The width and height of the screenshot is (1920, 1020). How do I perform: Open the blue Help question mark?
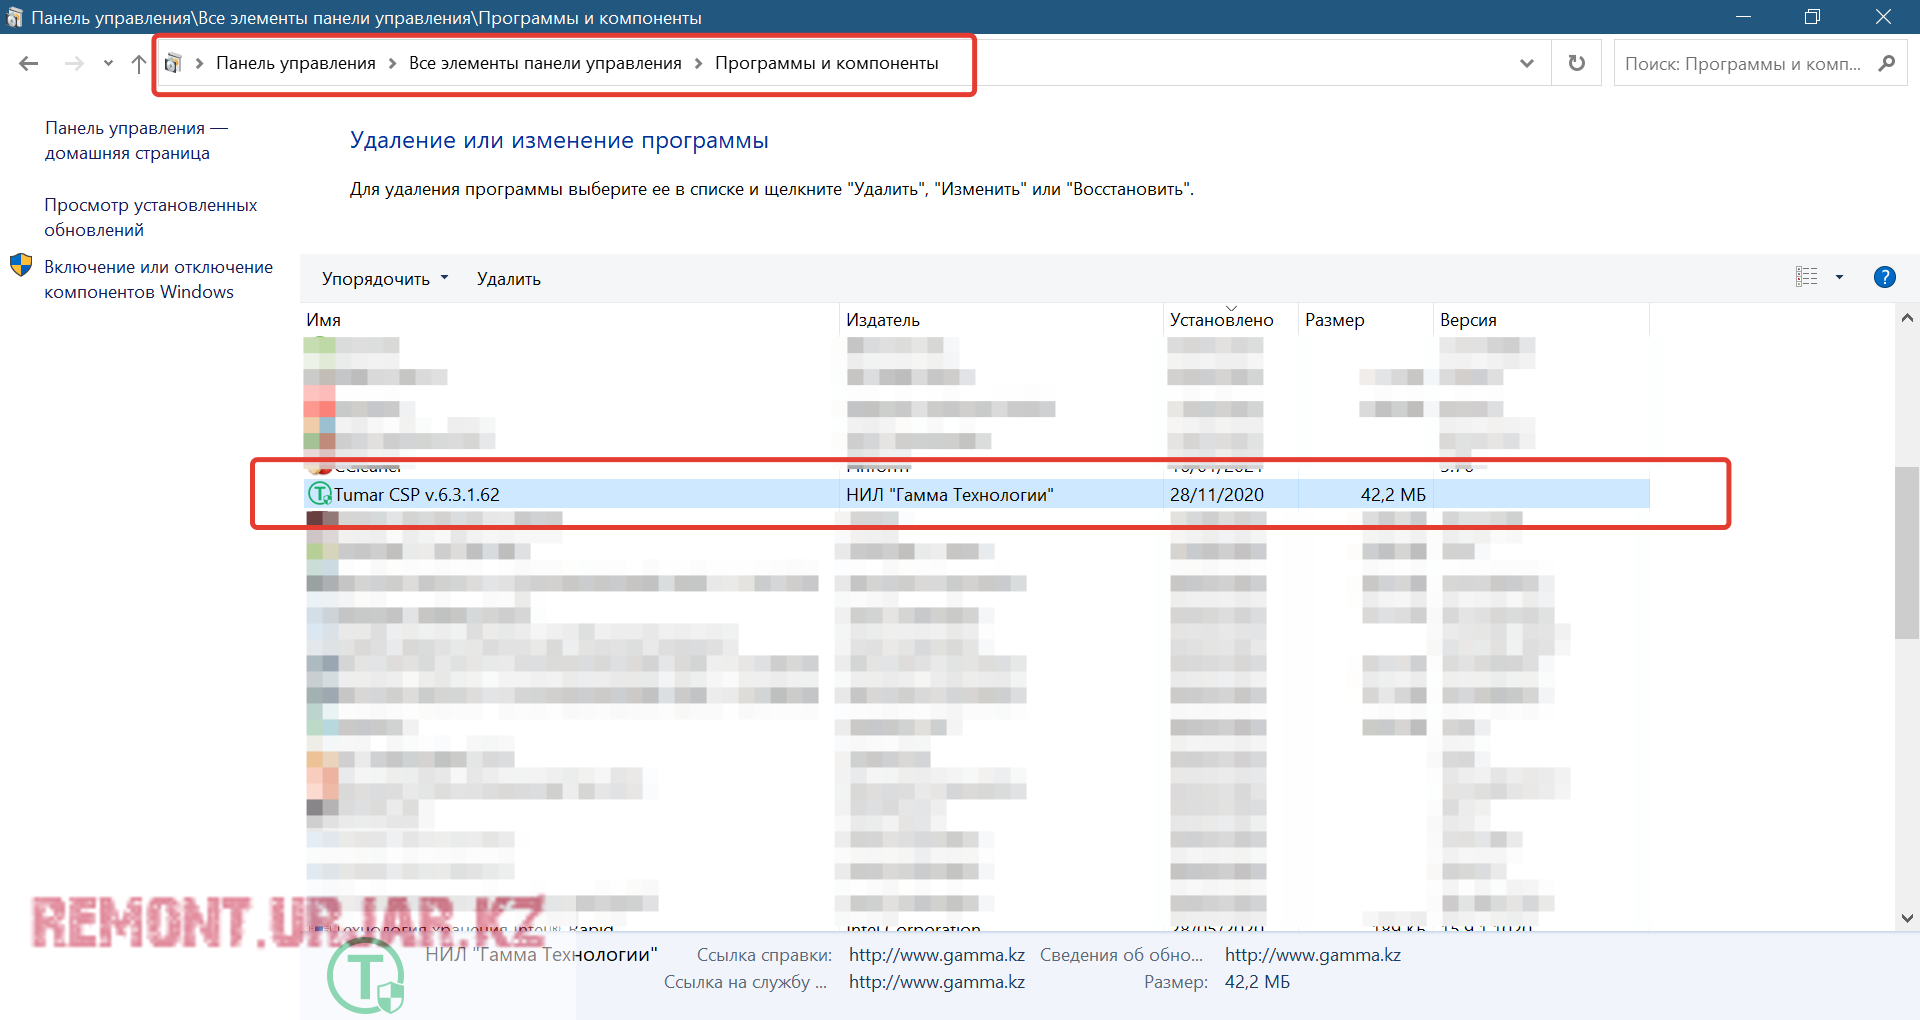tap(1886, 277)
